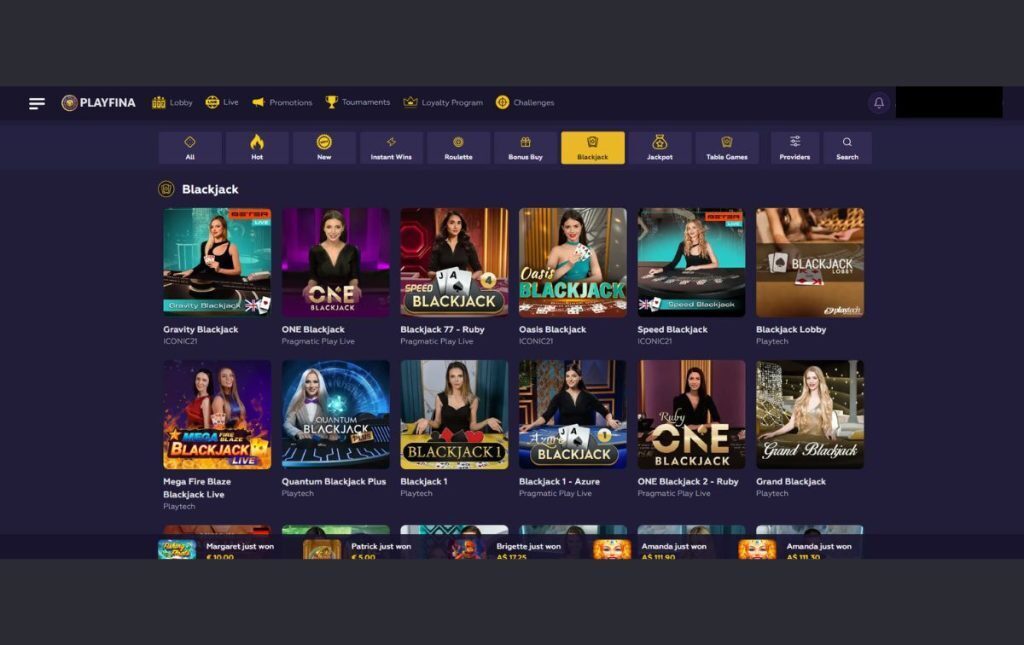
Task: Open the Providers filter
Action: [x=795, y=148]
